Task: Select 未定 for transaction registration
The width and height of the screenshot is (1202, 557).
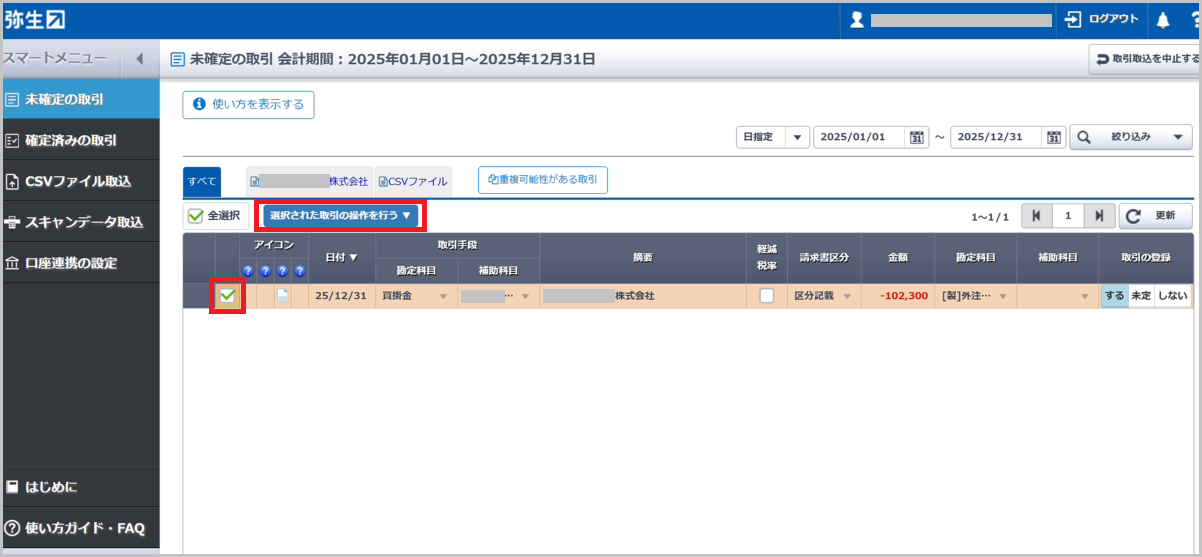Action: tap(1140, 296)
